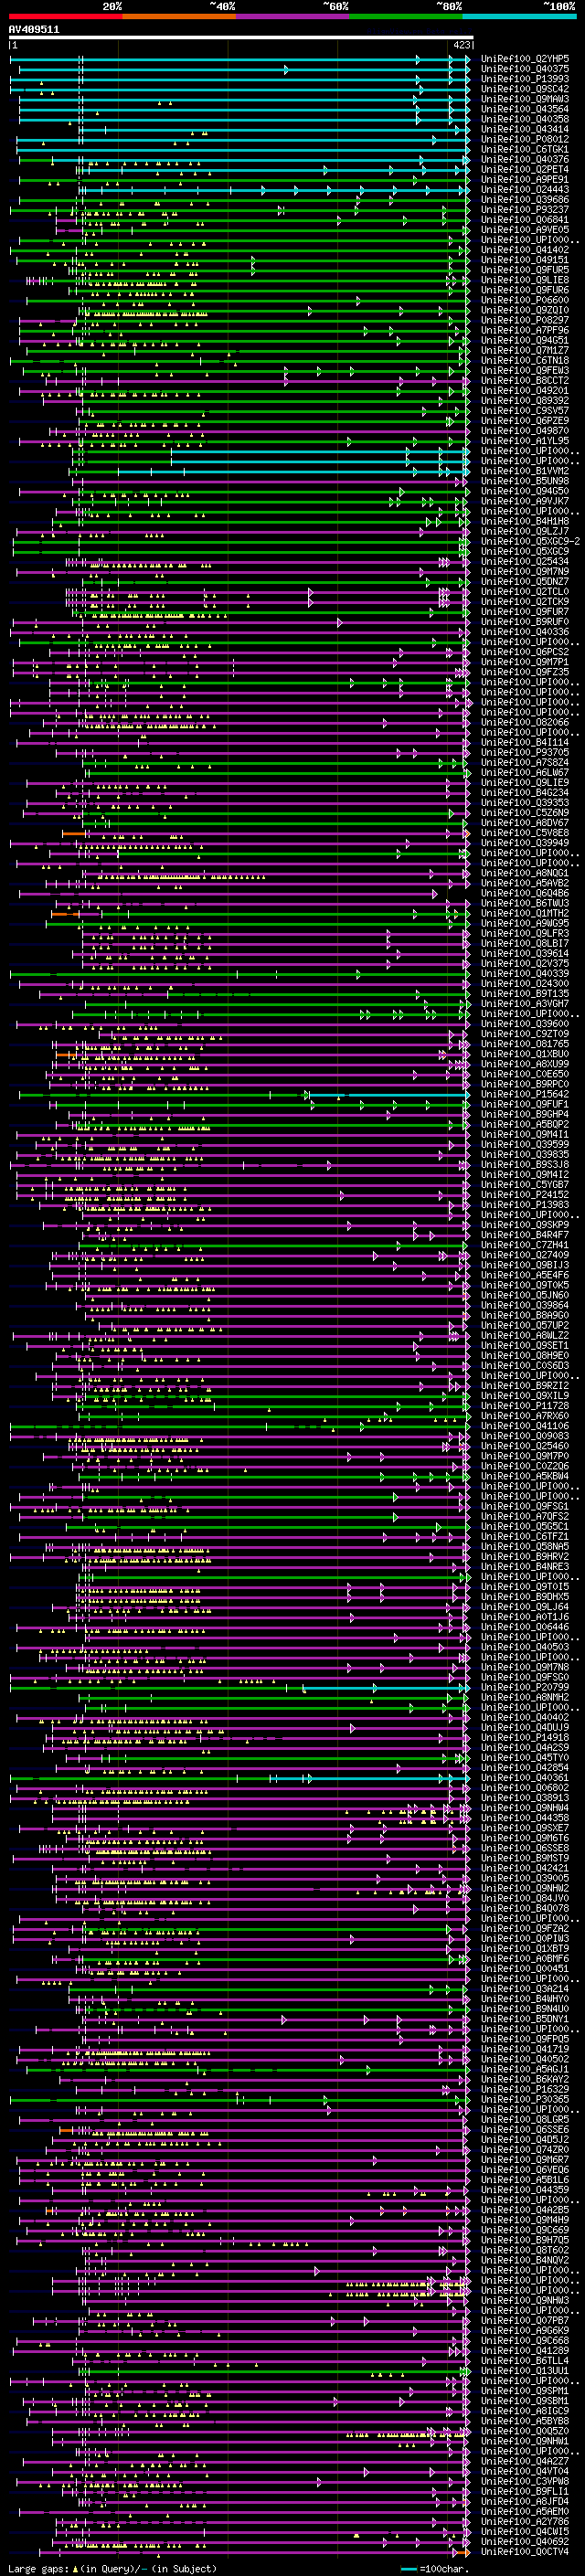Open the UniRef100_B5UN98 entry
This screenshot has width=585, height=2576.
[x=525, y=482]
